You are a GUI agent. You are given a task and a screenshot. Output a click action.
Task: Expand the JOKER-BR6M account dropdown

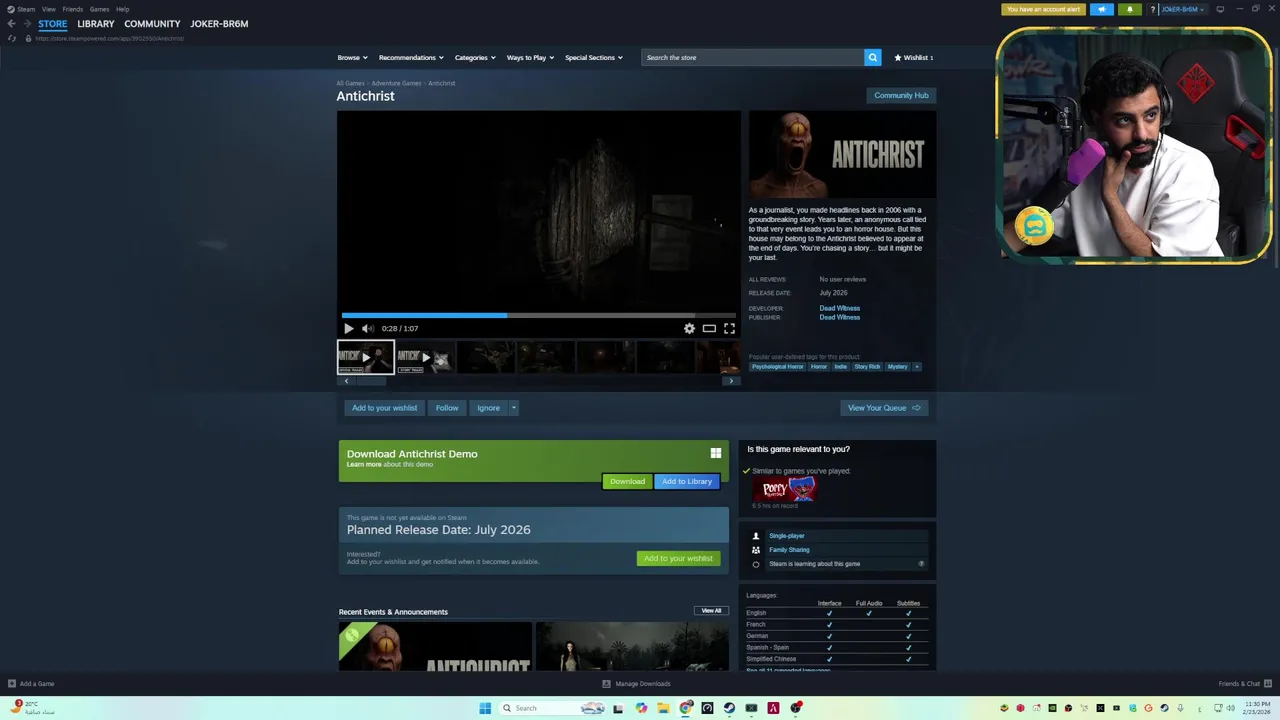click(x=1182, y=9)
